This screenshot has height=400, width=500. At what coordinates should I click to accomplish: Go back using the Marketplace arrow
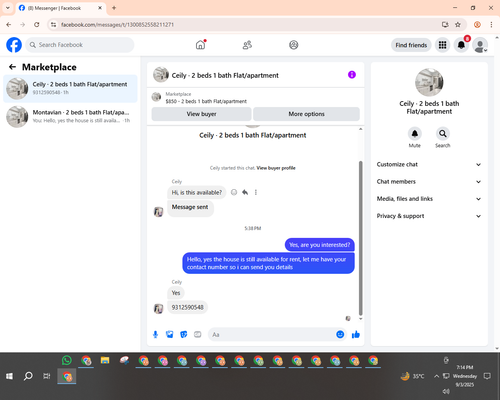click(12, 67)
